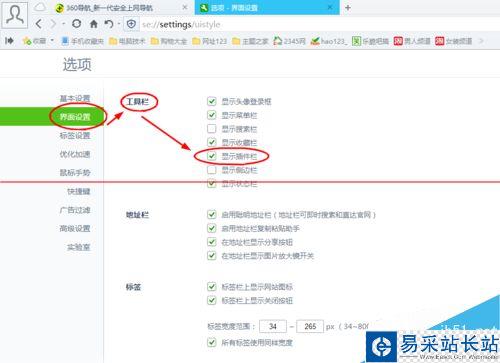Click the 工具栏 section label
The width and height of the screenshot is (500, 363).
point(138,101)
